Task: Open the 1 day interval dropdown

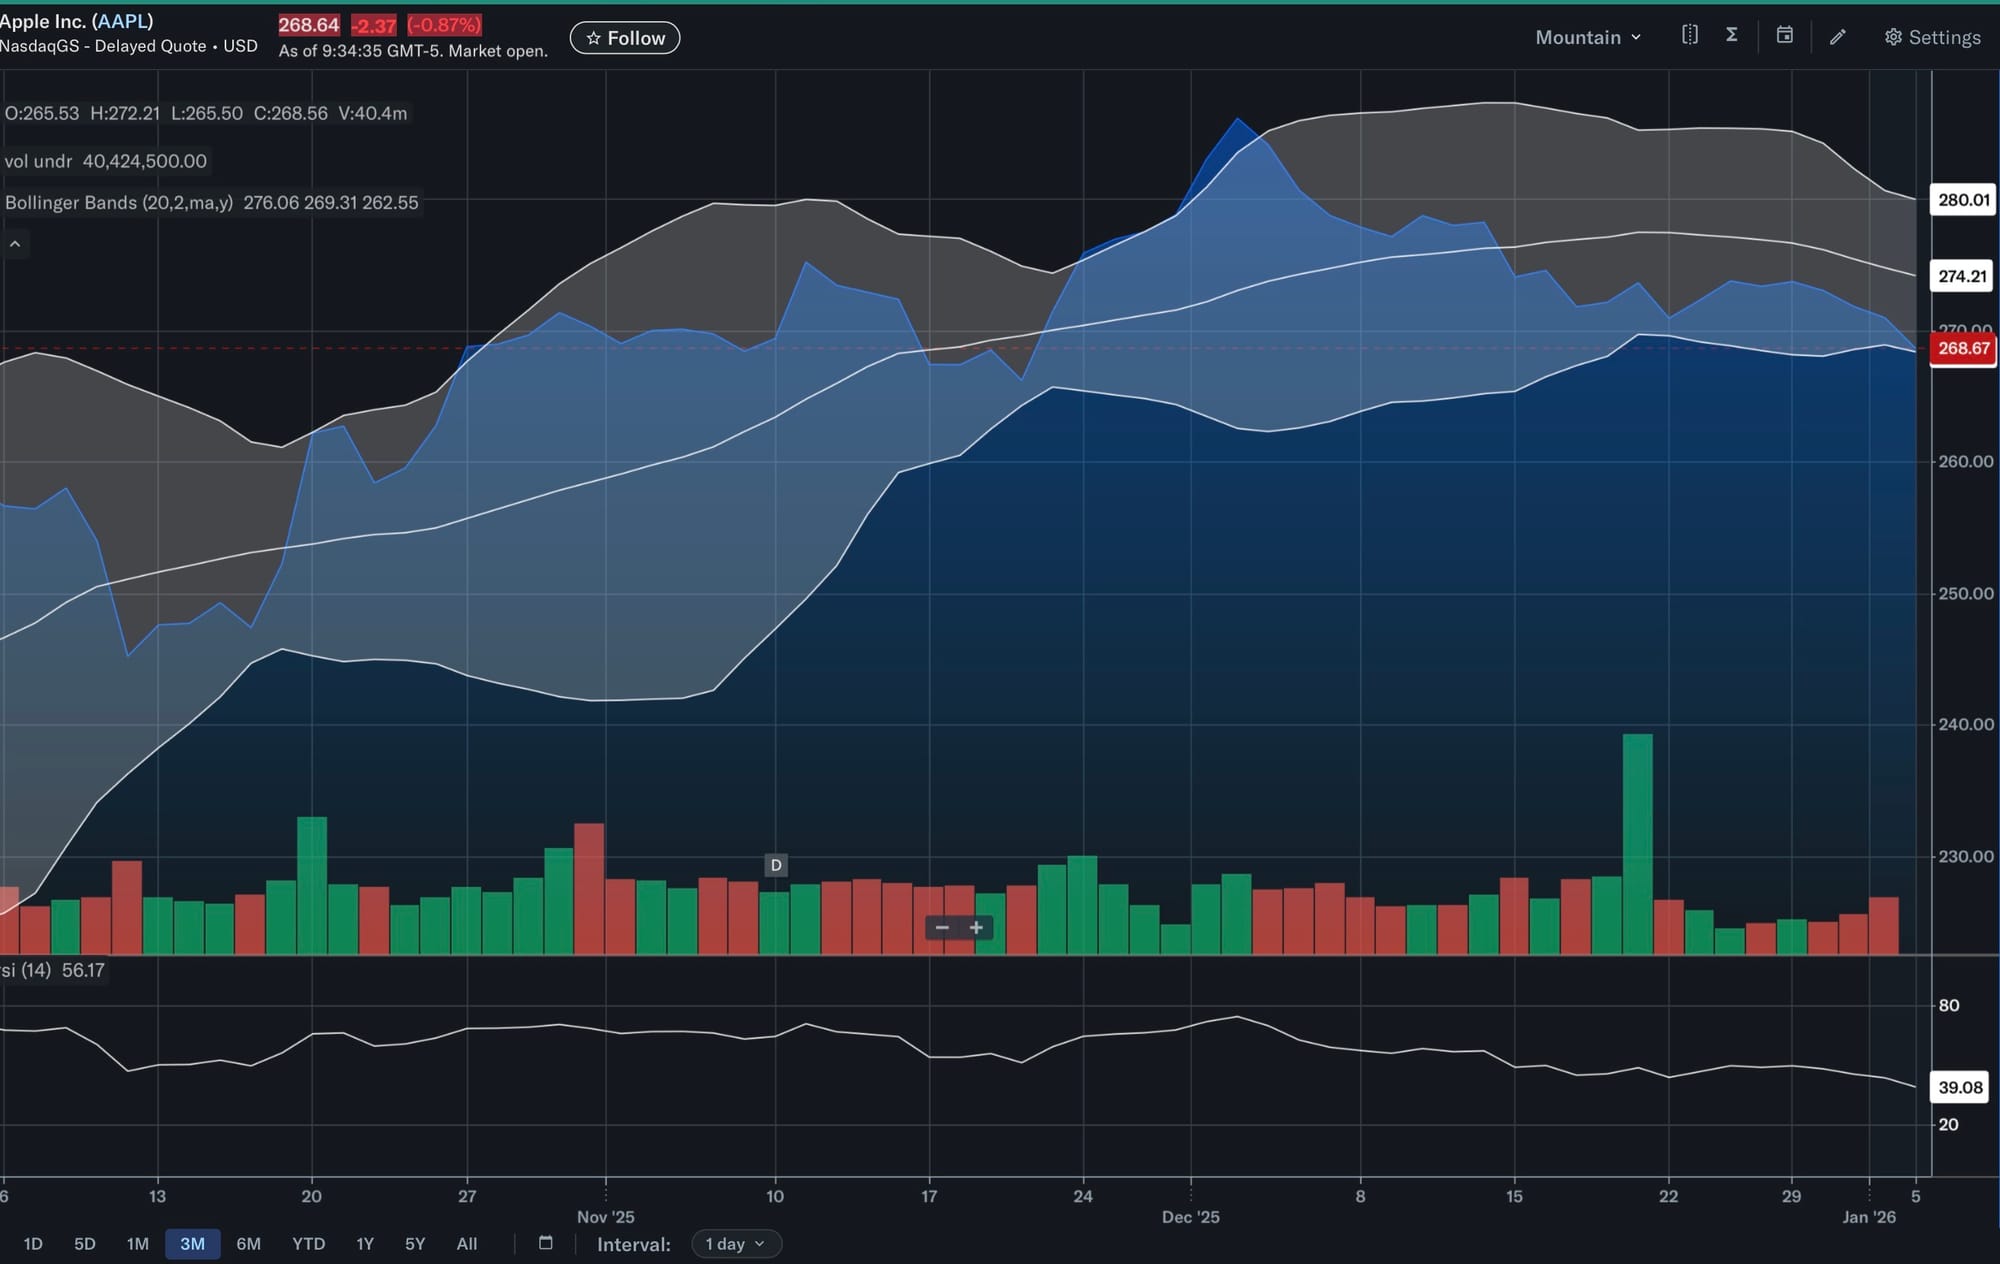Action: coord(736,1244)
